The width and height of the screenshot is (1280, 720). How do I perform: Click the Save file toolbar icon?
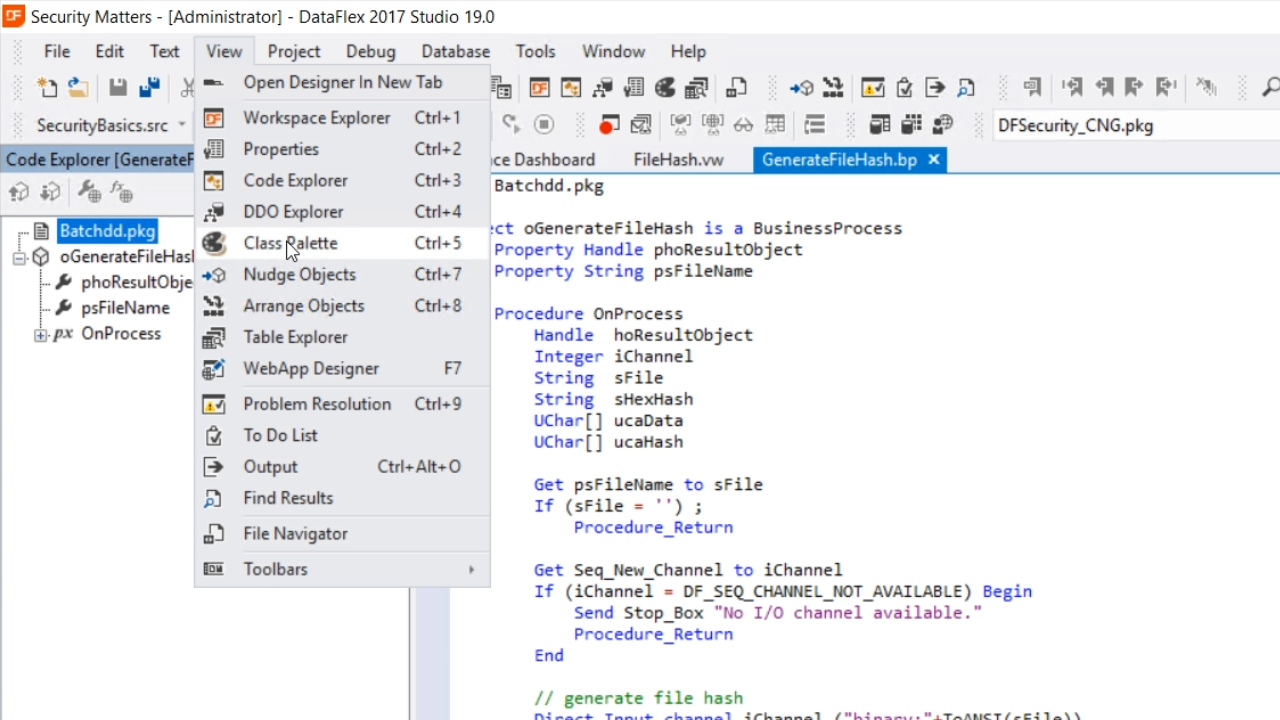coord(118,88)
